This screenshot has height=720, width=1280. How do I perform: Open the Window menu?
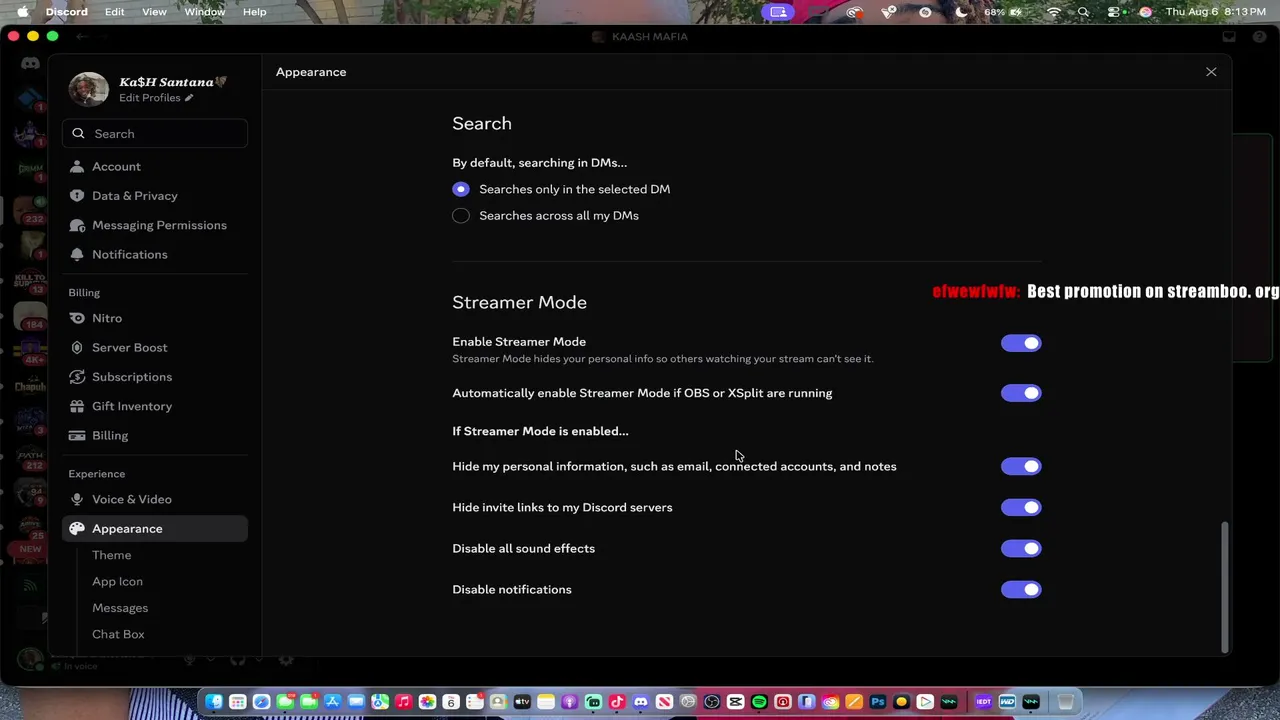coord(205,12)
